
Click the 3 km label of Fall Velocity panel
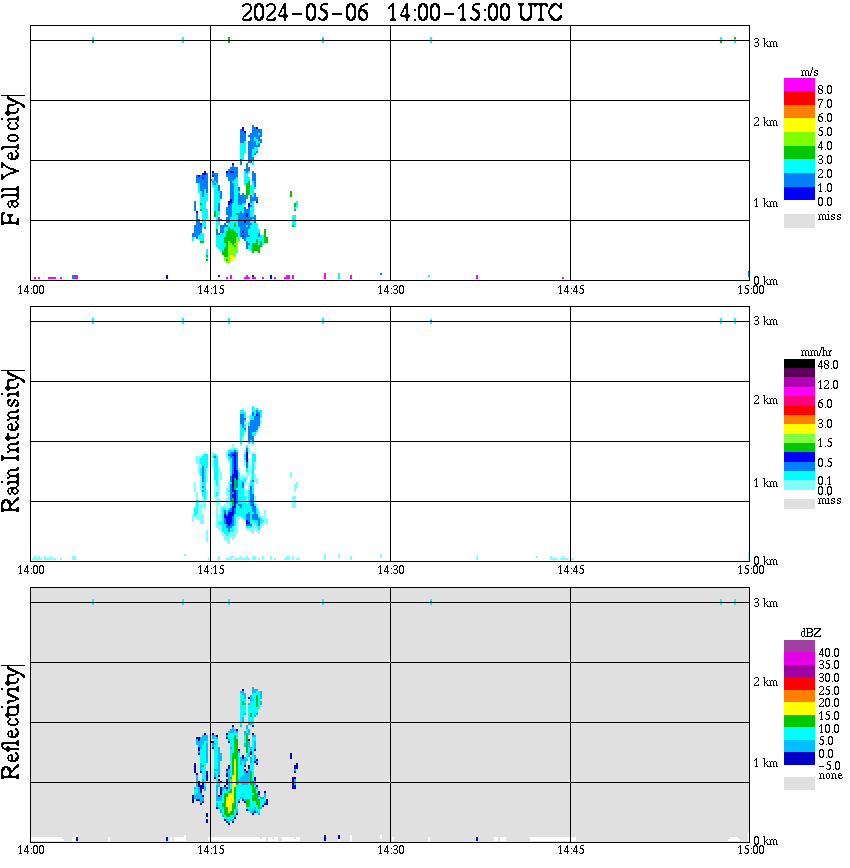point(765,43)
